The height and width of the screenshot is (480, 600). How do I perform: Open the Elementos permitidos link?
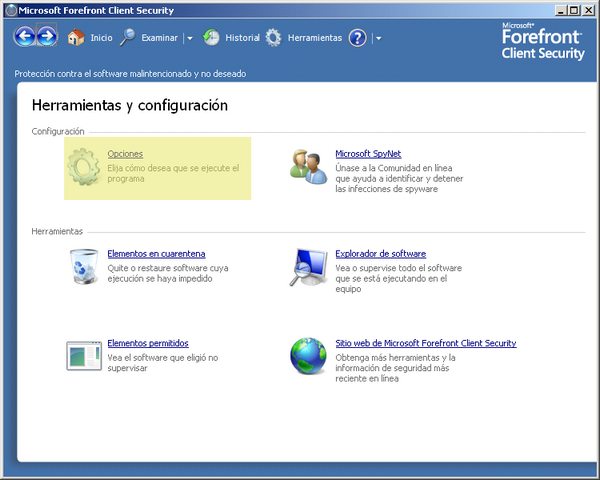[148, 343]
